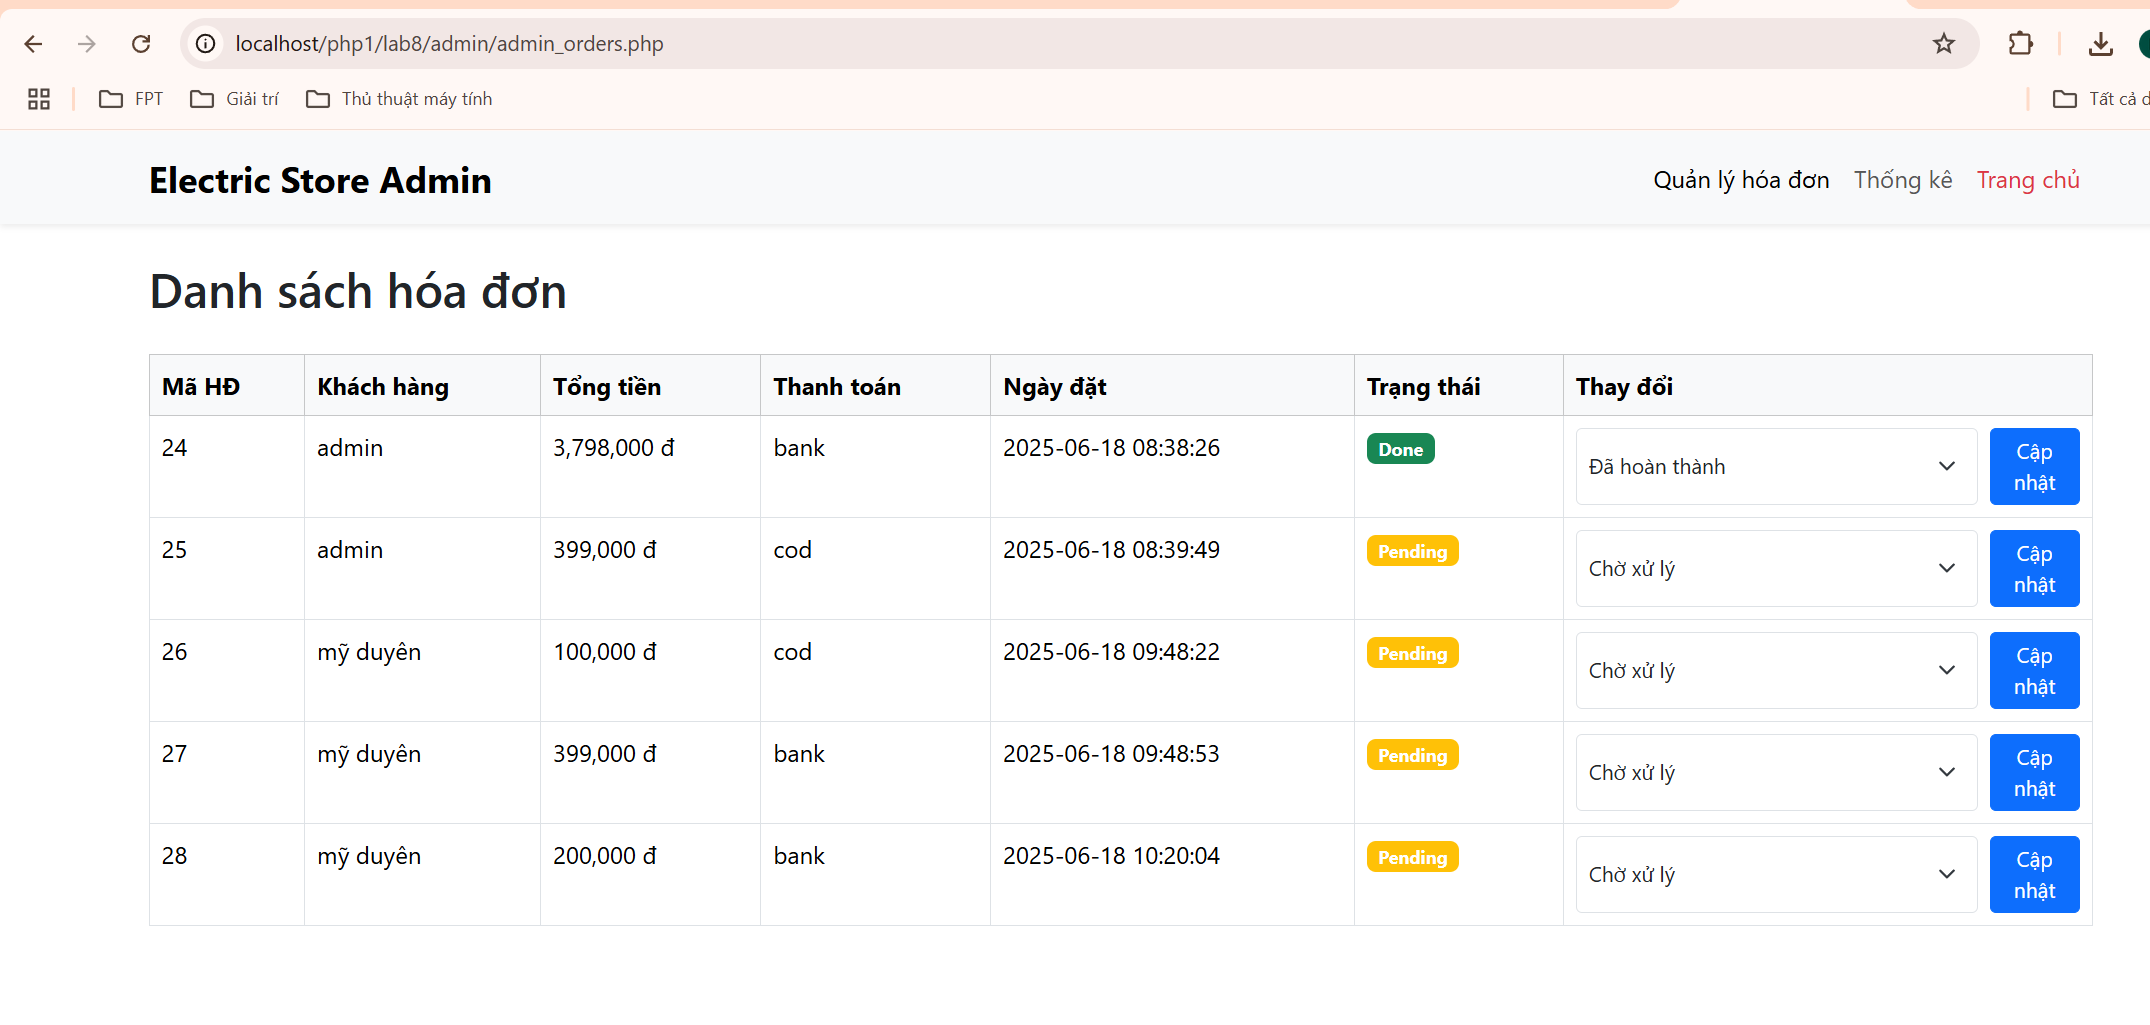Open the browser downloads icon

point(2101,44)
